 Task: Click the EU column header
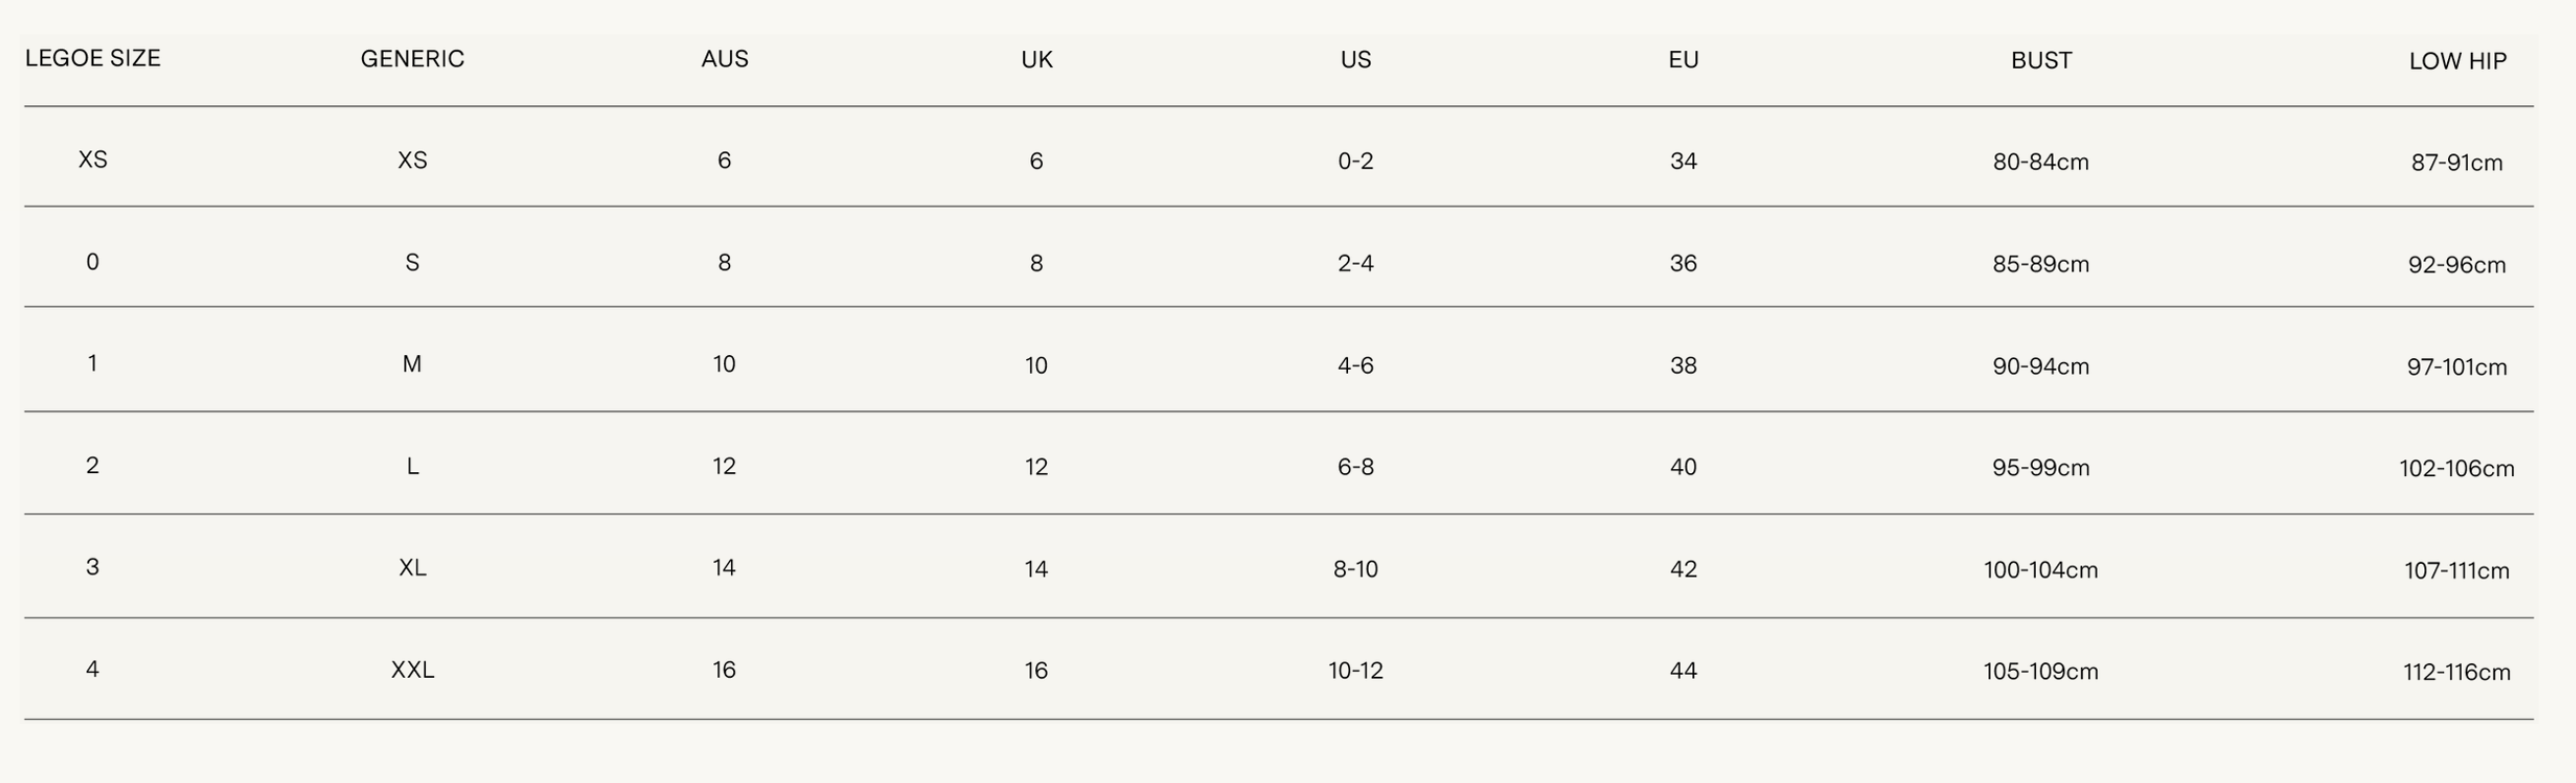coord(1683,60)
